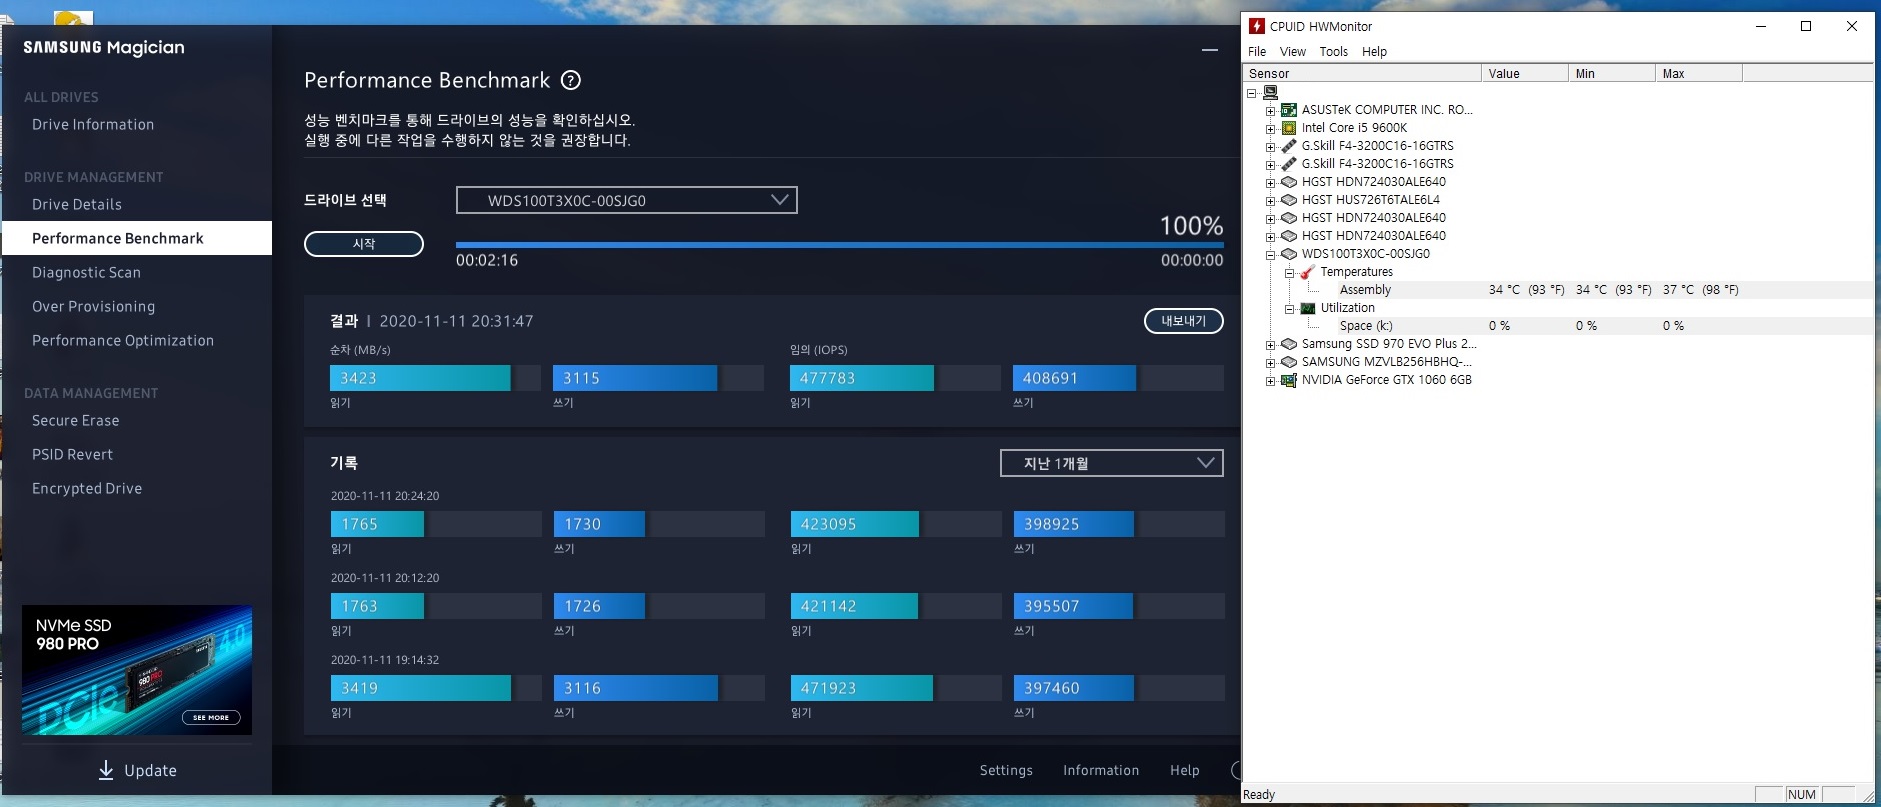
Task: Click the 2020-11-11 20:24:20 history entry
Action: [x=385, y=496]
